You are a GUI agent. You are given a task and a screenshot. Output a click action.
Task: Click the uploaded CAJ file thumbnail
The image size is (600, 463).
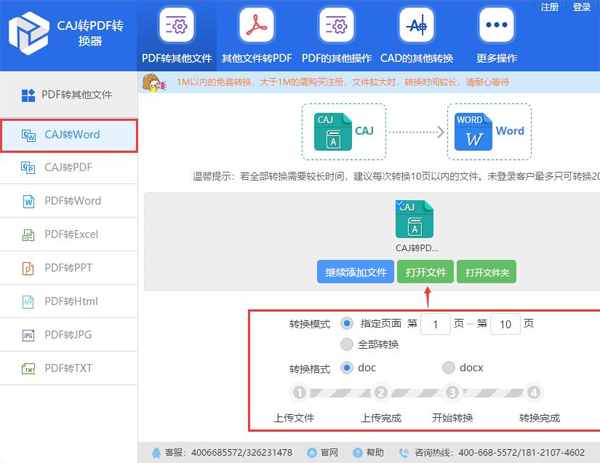coord(414,220)
